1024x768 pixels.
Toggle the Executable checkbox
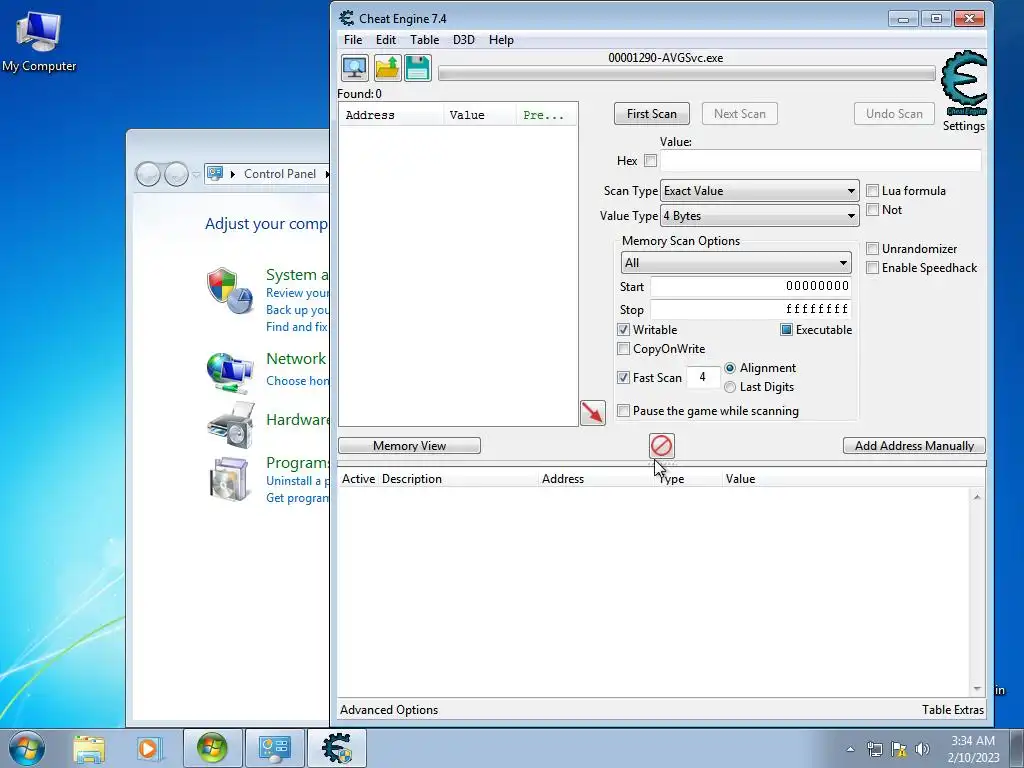click(x=786, y=330)
